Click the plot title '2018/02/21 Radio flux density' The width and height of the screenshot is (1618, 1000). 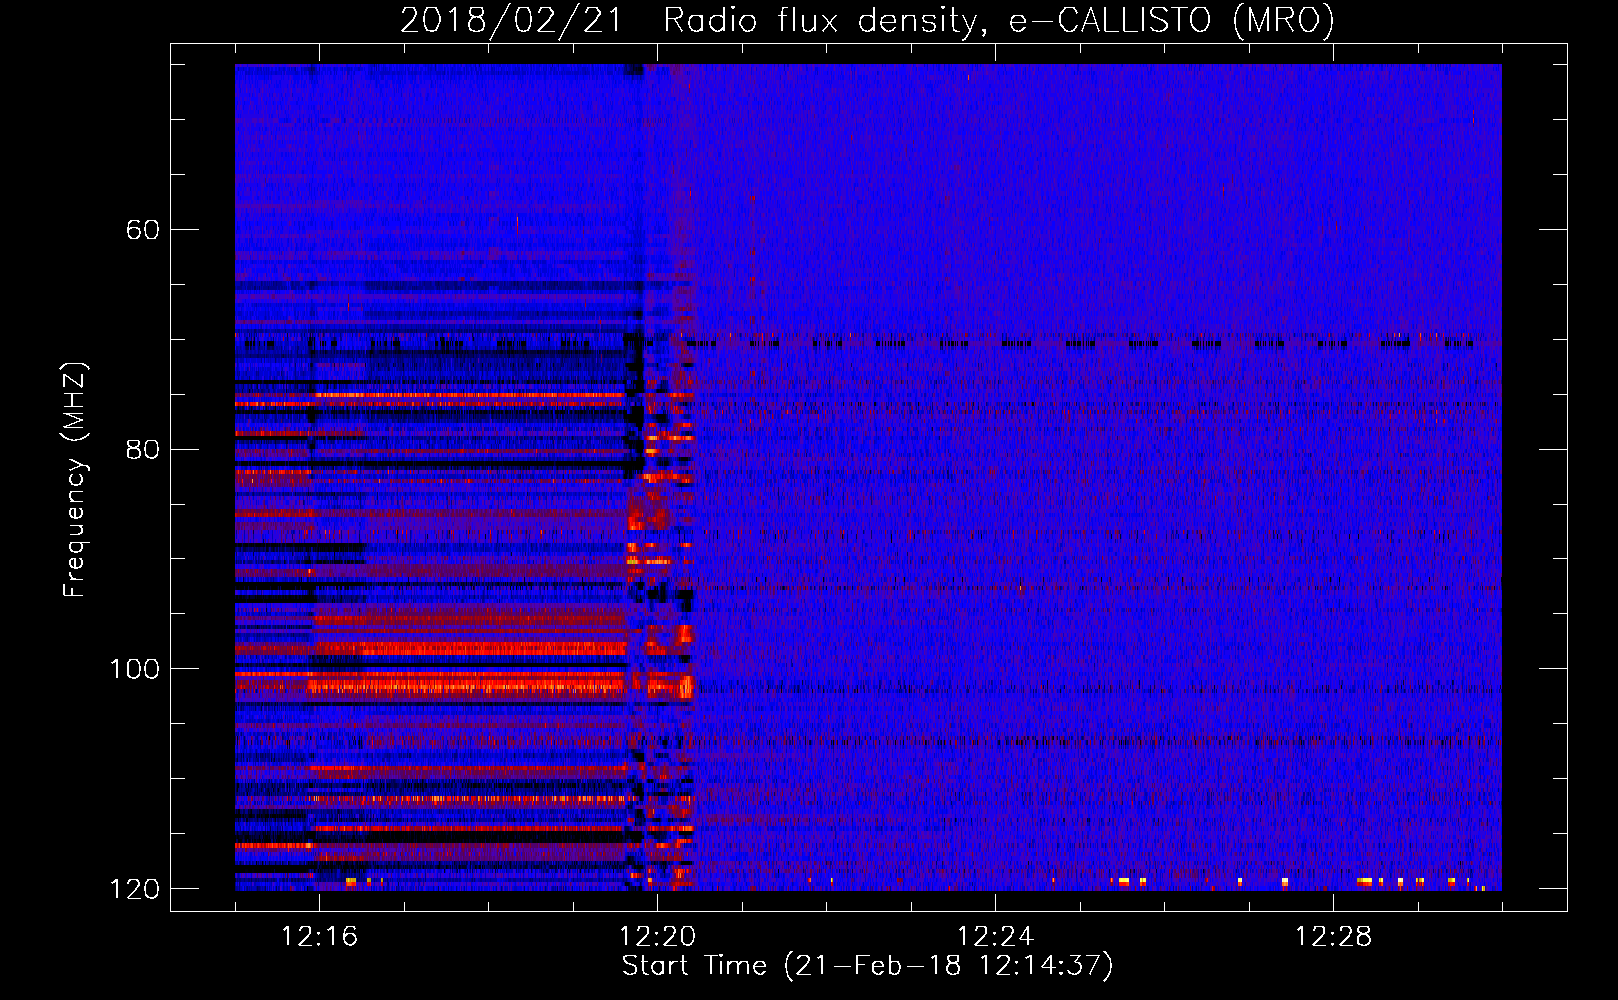pyautogui.click(x=867, y=21)
